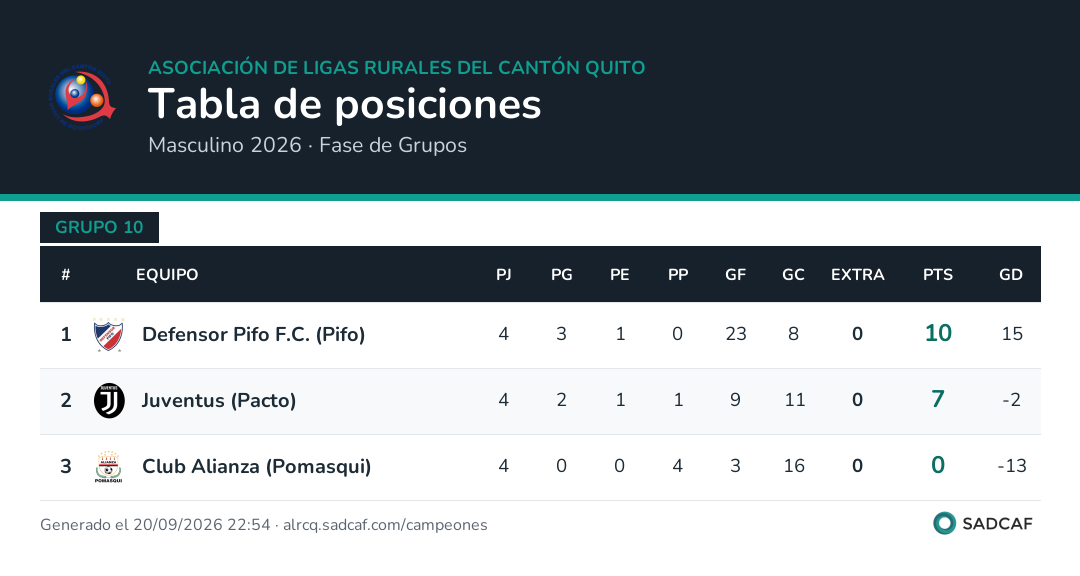1080x576 pixels.
Task: Click the PJ column header
Action: (503, 275)
